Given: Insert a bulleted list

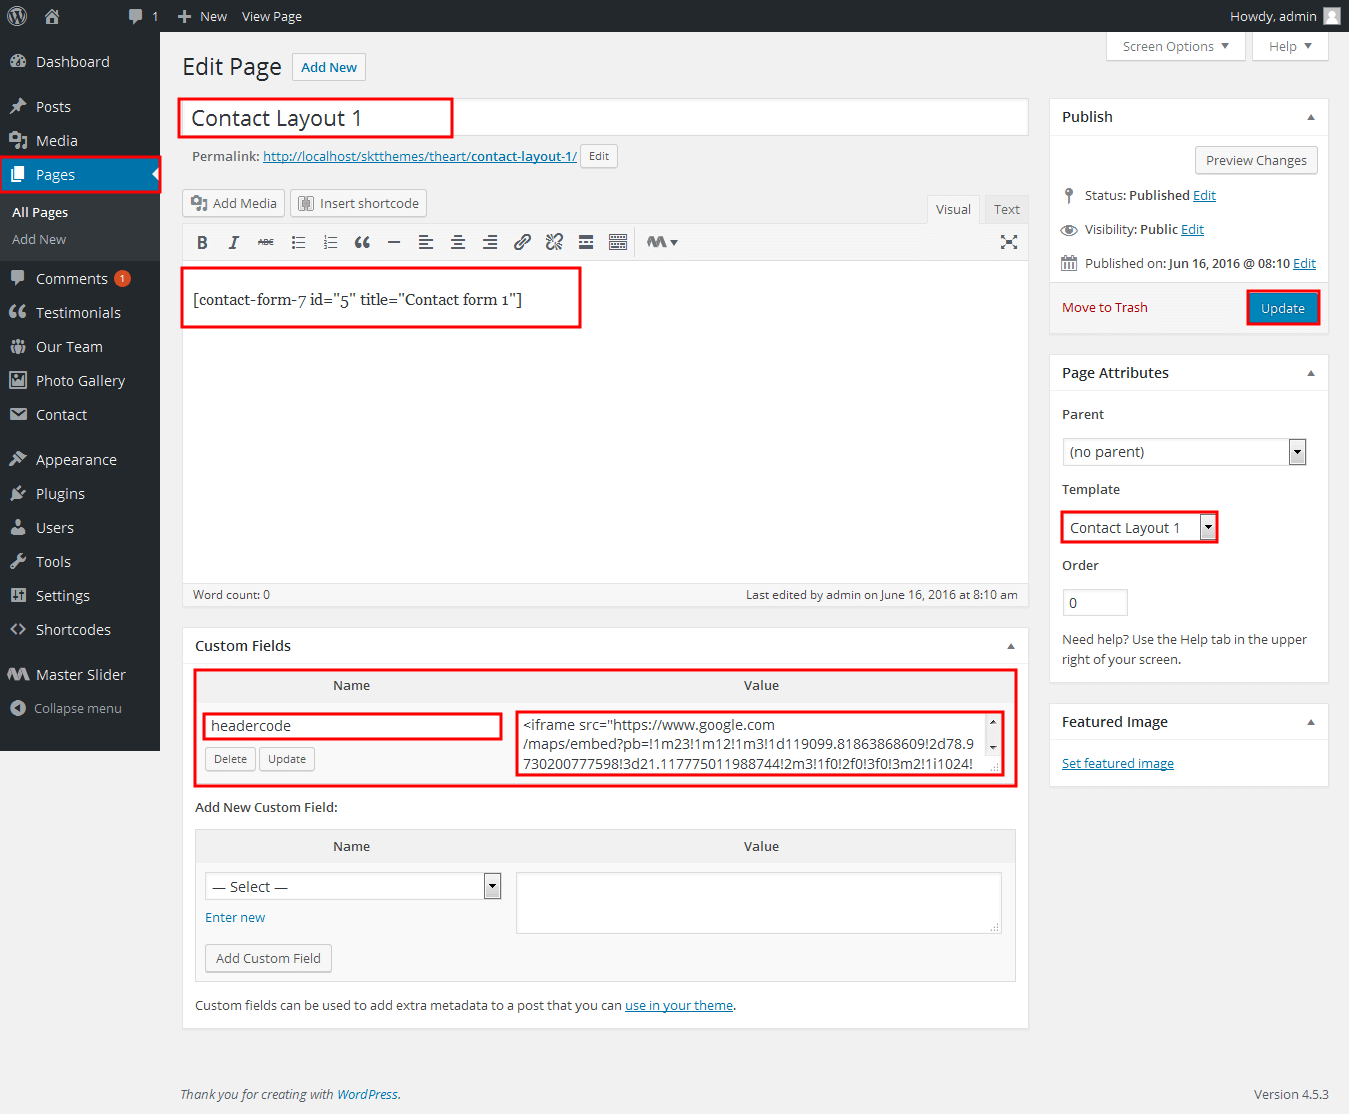Looking at the screenshot, I should (x=298, y=242).
